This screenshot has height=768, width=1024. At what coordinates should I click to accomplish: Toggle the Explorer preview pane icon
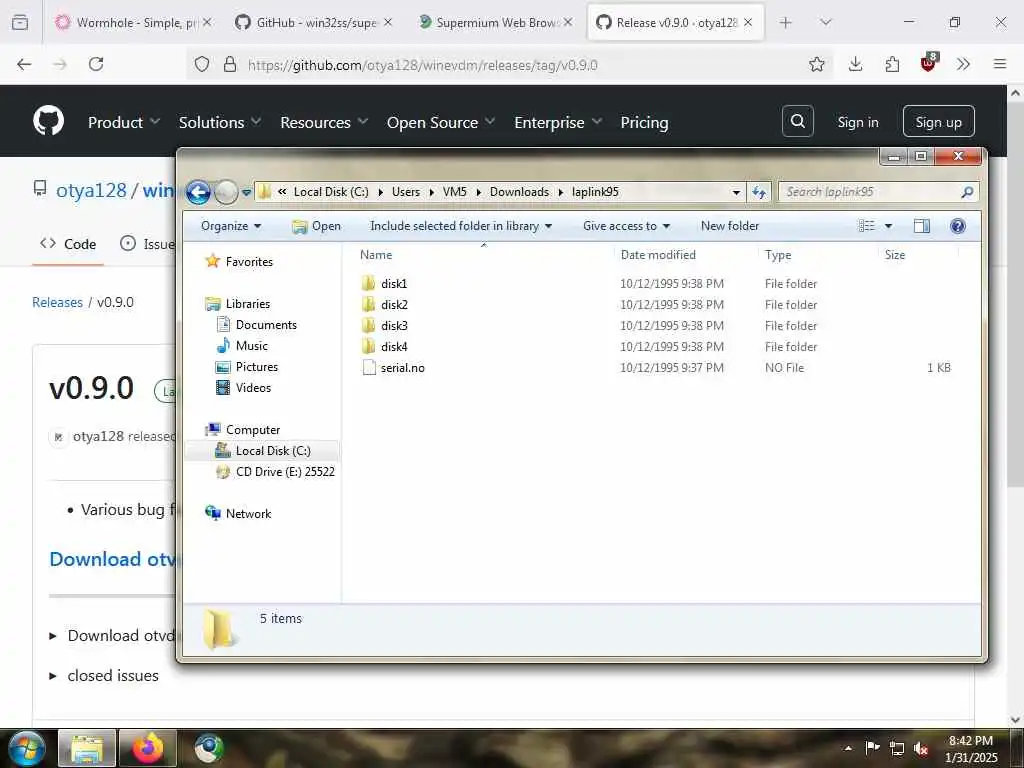(921, 226)
